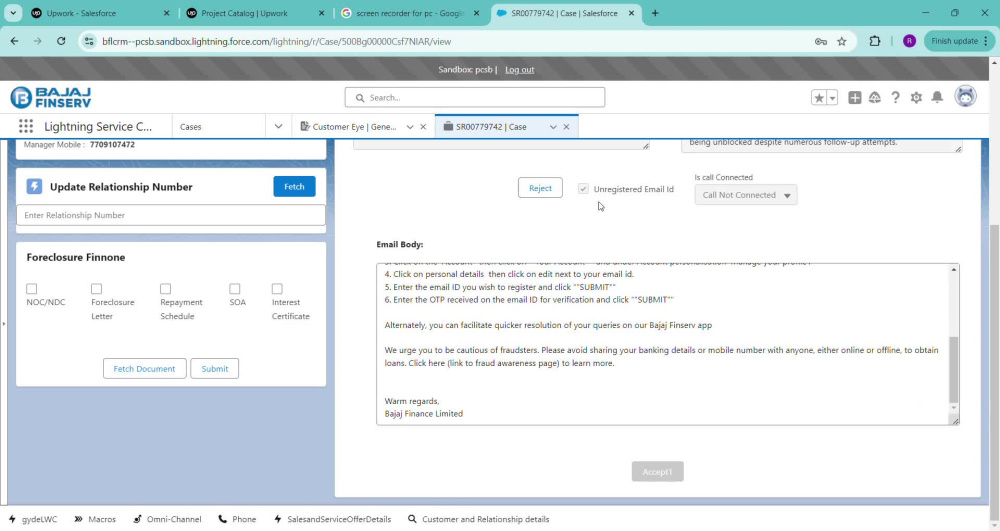The image size is (1000, 531).
Task: Click the Email Body scrollbar thumb
Action: tap(953, 370)
